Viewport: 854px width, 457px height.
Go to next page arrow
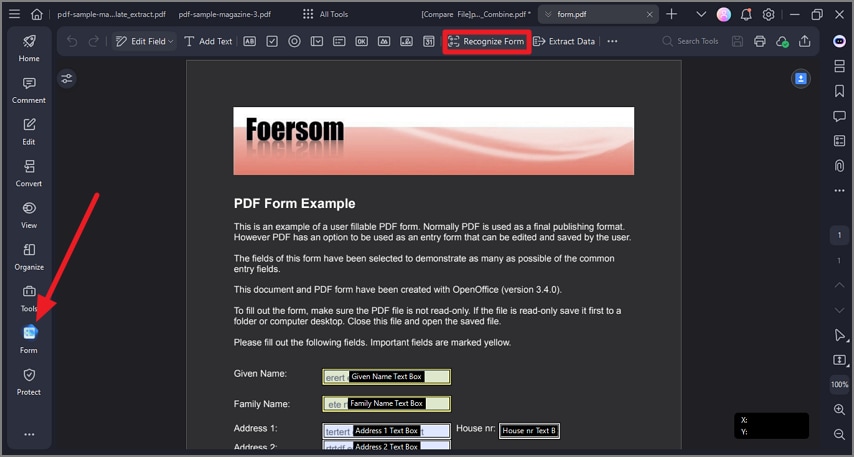(x=839, y=310)
